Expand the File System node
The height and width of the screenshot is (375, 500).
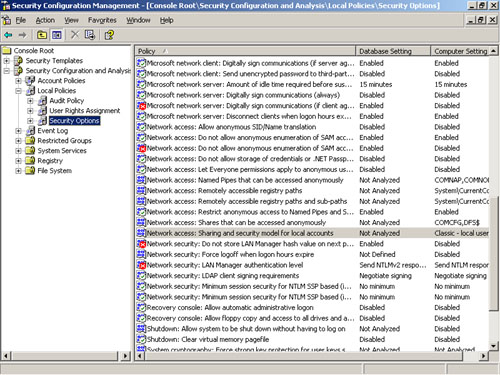click(18, 171)
